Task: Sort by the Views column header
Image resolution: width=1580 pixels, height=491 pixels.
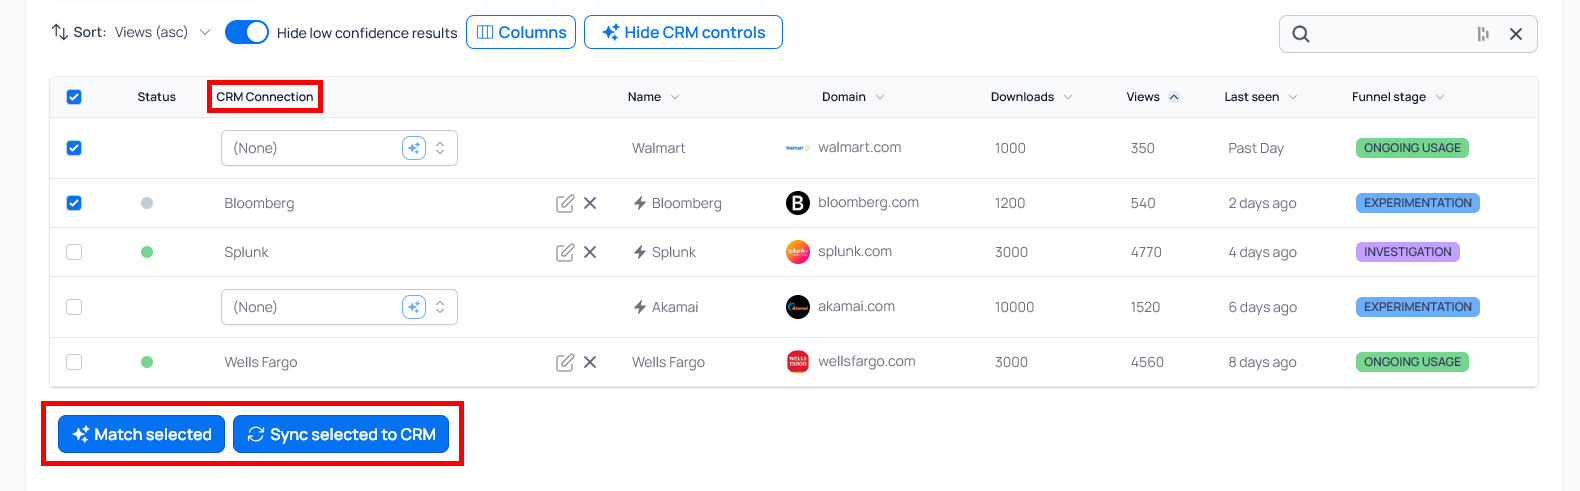Action: tap(1143, 97)
